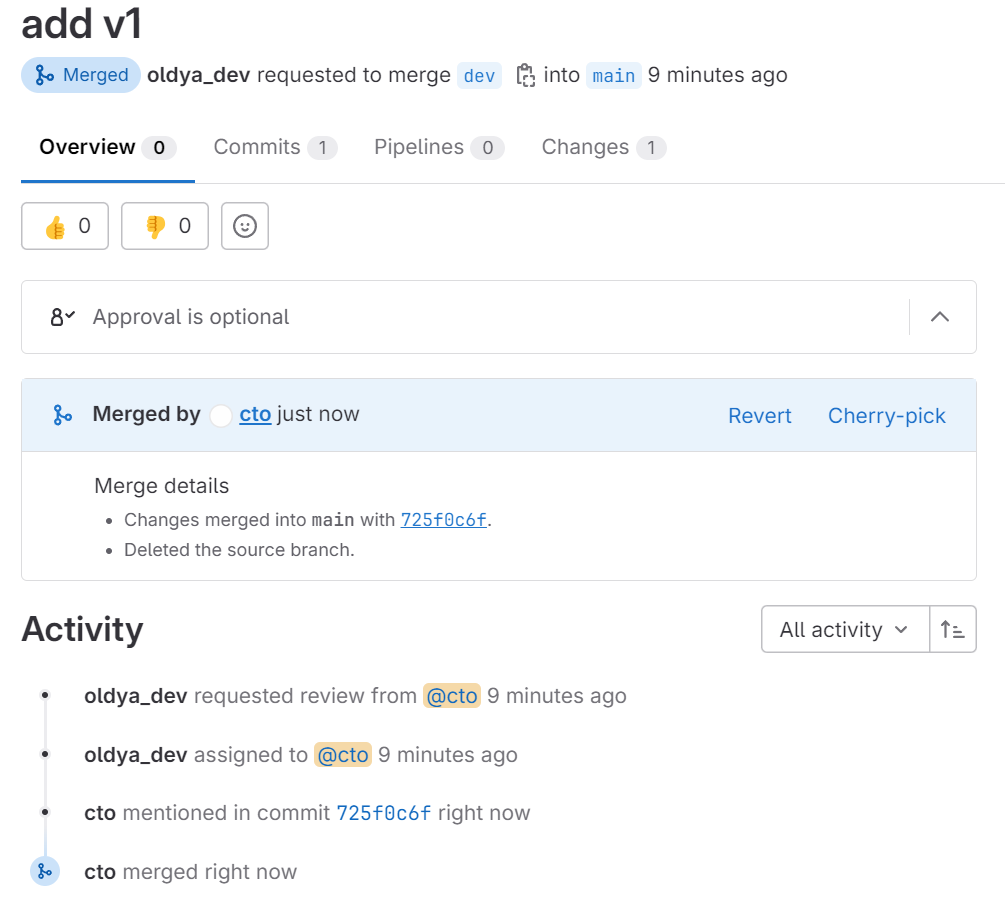Screen dimensions: 1005x911
Task: Switch to the Changes tab
Action: 604,147
